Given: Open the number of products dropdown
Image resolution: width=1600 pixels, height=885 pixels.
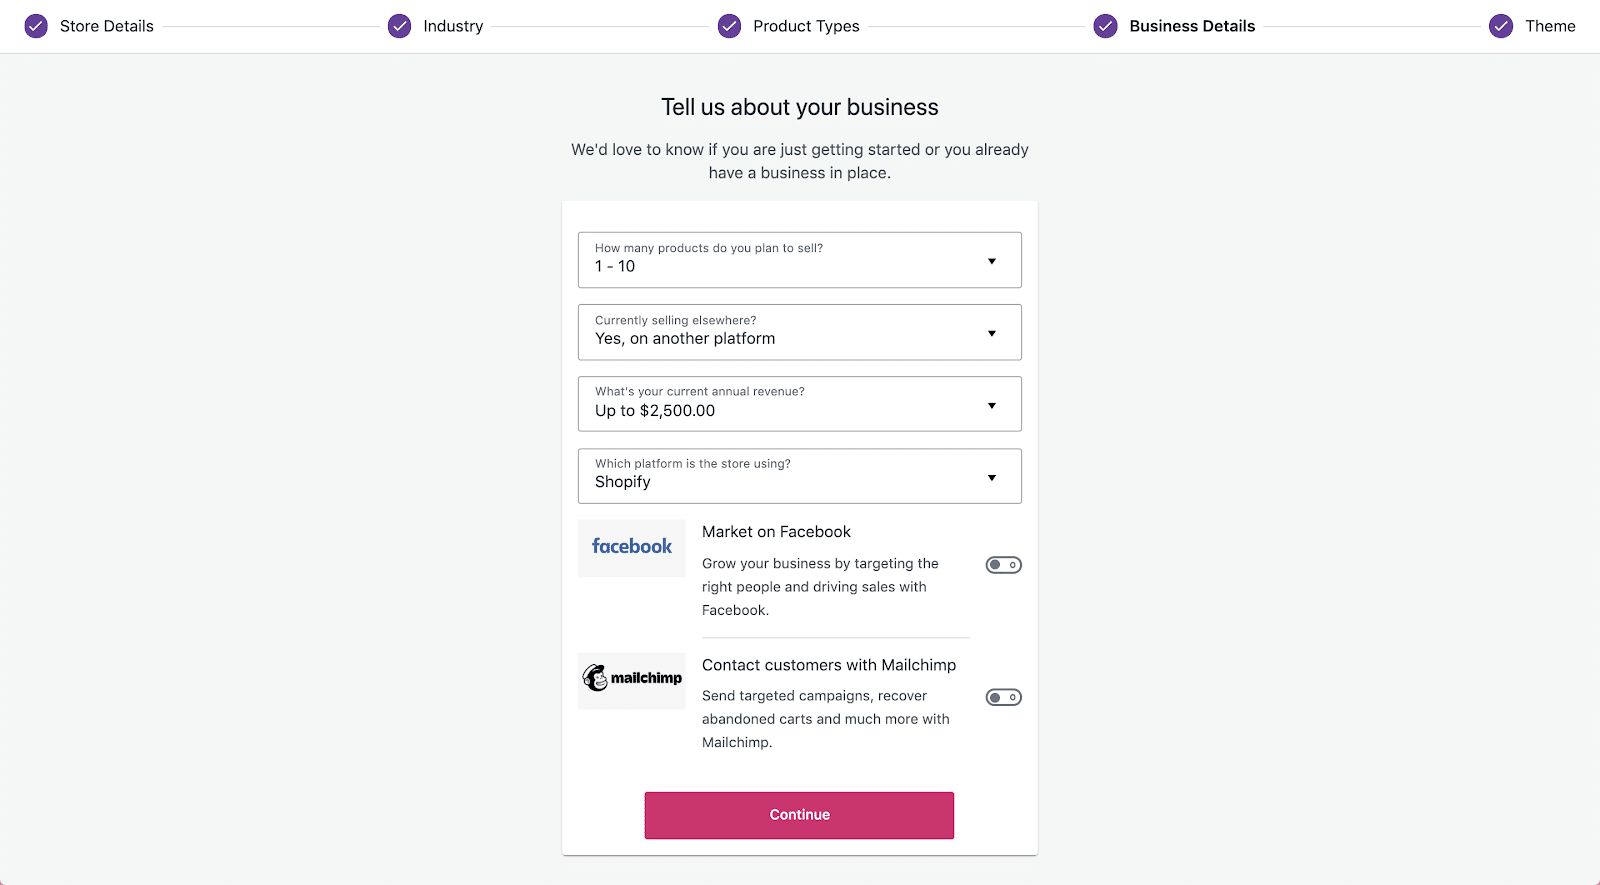Looking at the screenshot, I should [x=799, y=260].
